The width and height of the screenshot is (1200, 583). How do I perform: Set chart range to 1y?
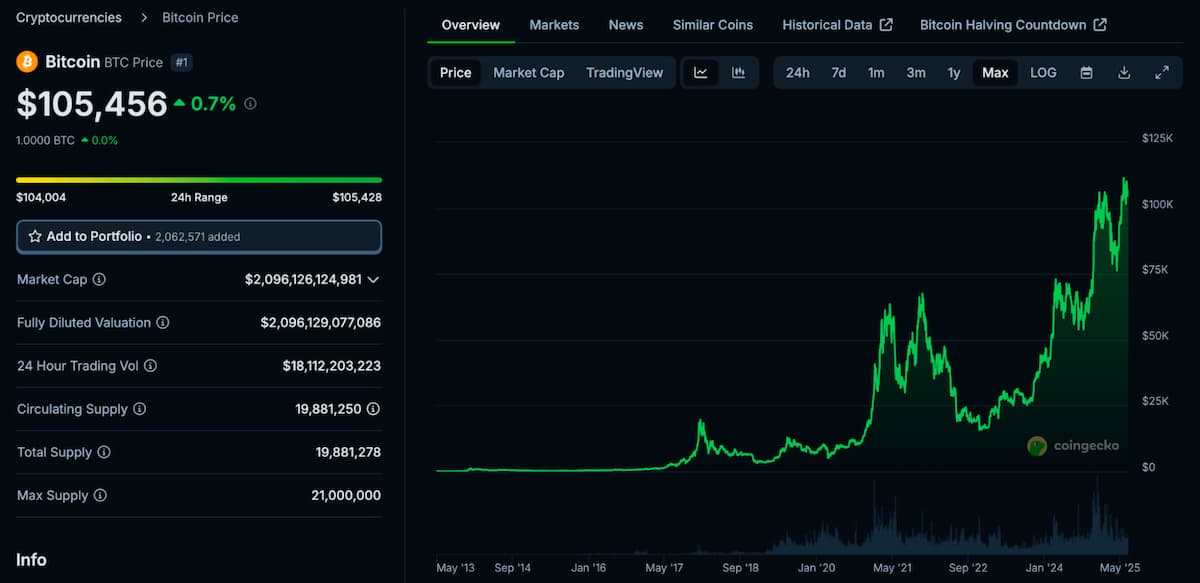954,73
